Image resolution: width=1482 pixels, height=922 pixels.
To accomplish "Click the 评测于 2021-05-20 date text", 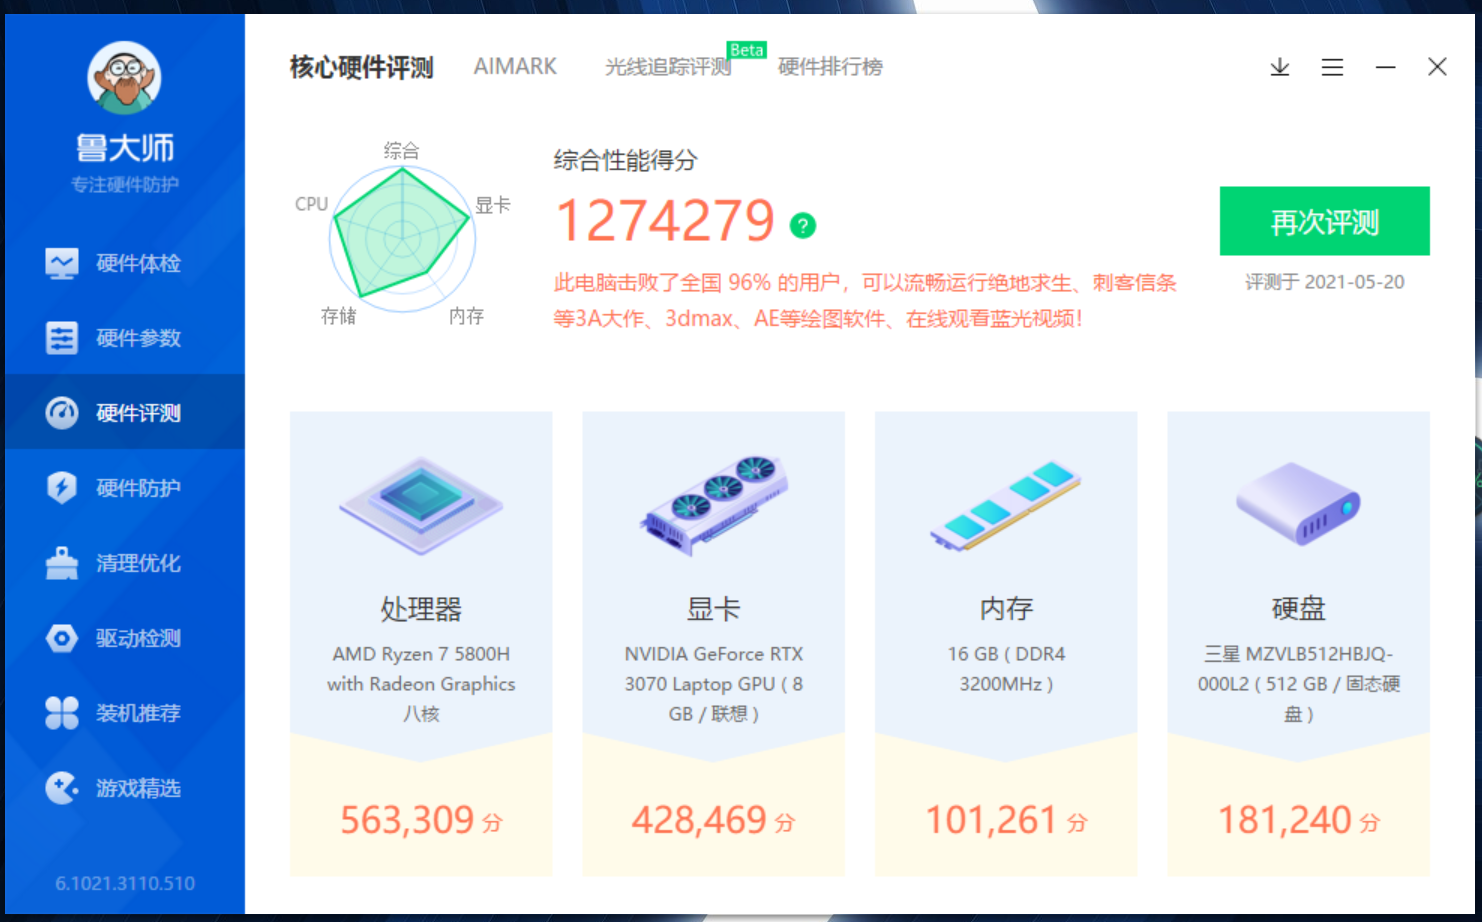I will coord(1324,282).
